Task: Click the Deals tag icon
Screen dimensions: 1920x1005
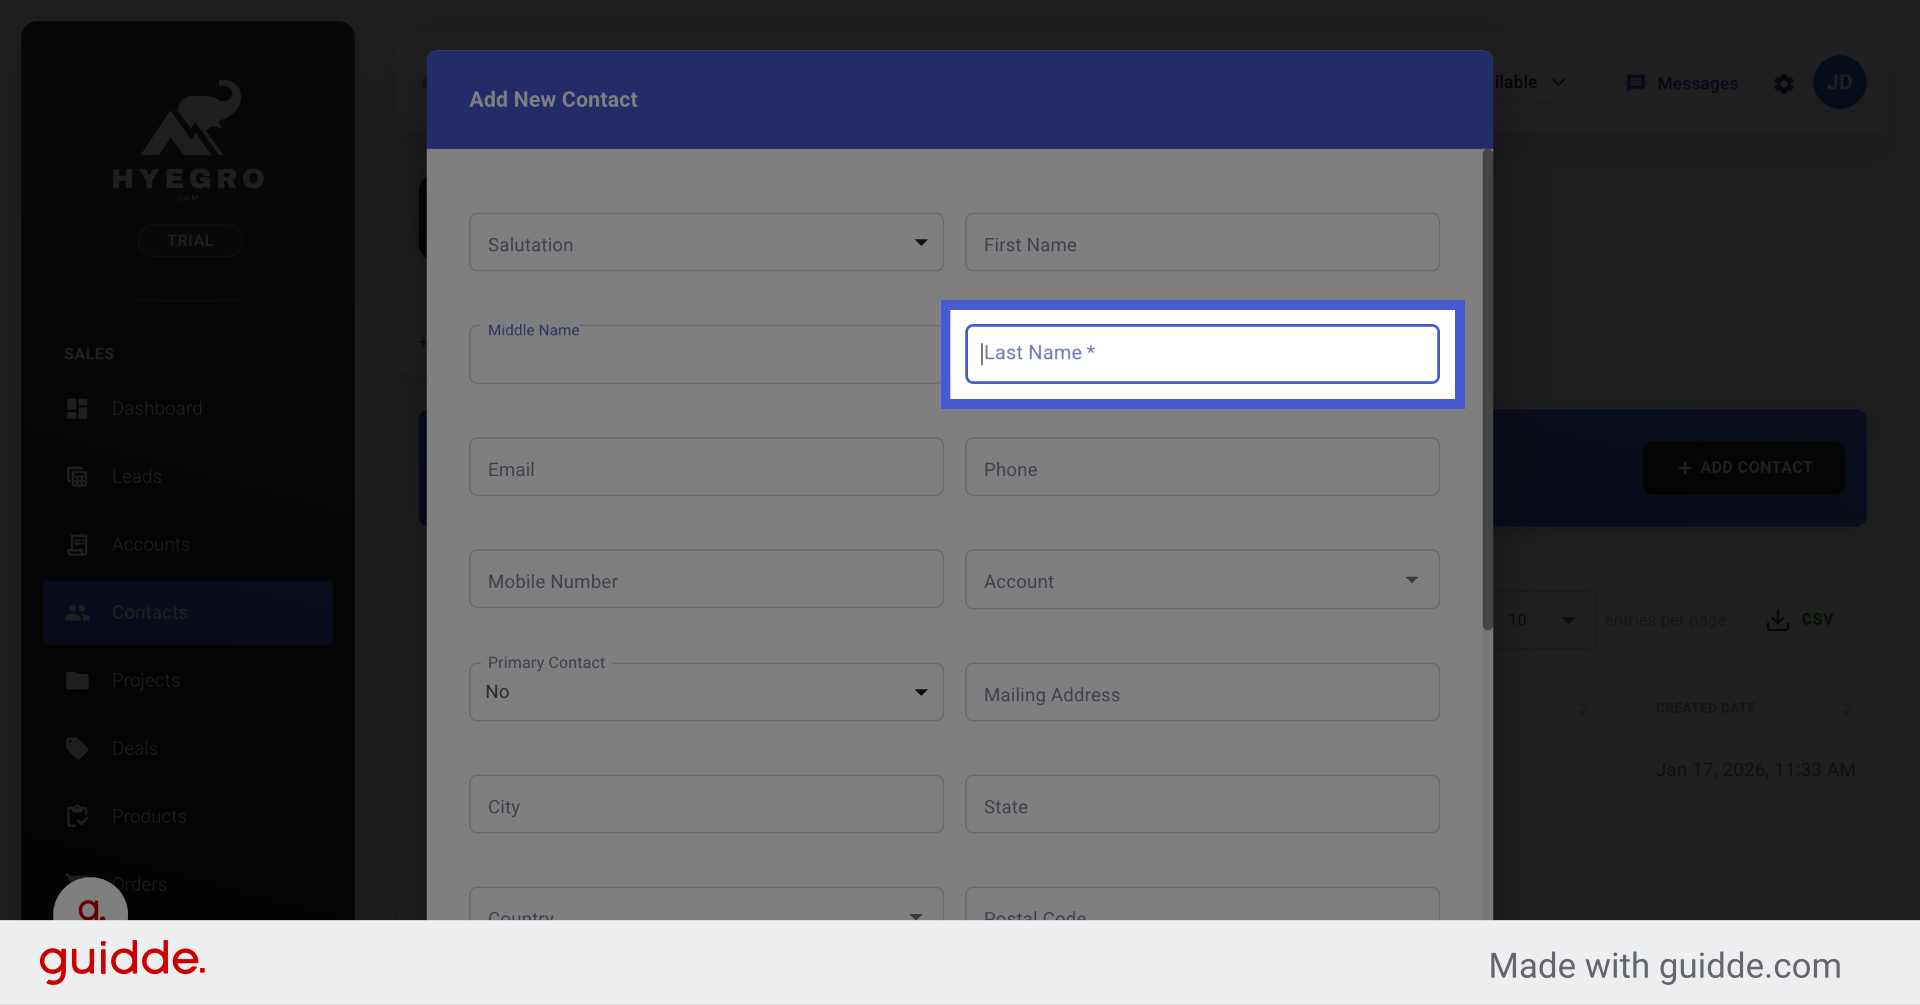Action: pos(77,749)
